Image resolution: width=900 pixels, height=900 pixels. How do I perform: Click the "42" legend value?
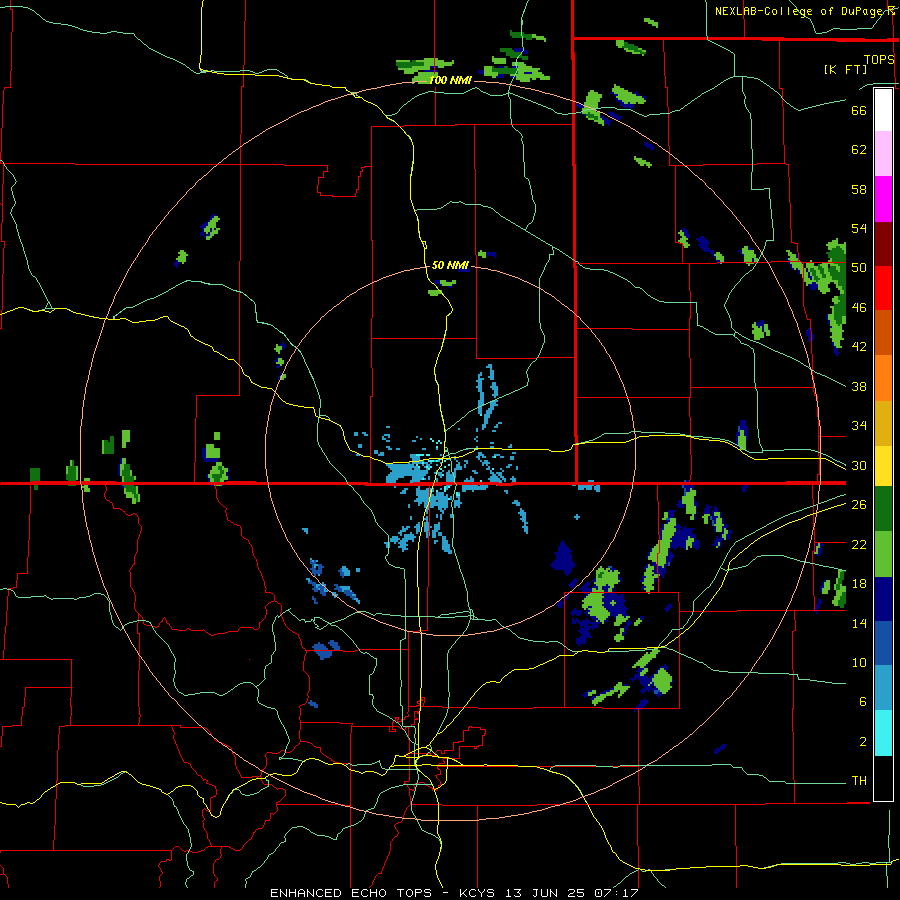[859, 347]
